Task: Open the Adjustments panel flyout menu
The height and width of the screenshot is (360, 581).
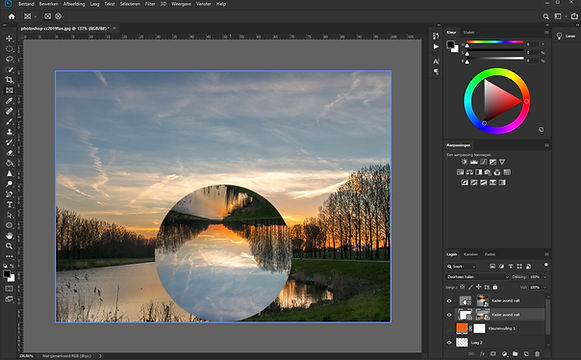Action: tap(547, 145)
